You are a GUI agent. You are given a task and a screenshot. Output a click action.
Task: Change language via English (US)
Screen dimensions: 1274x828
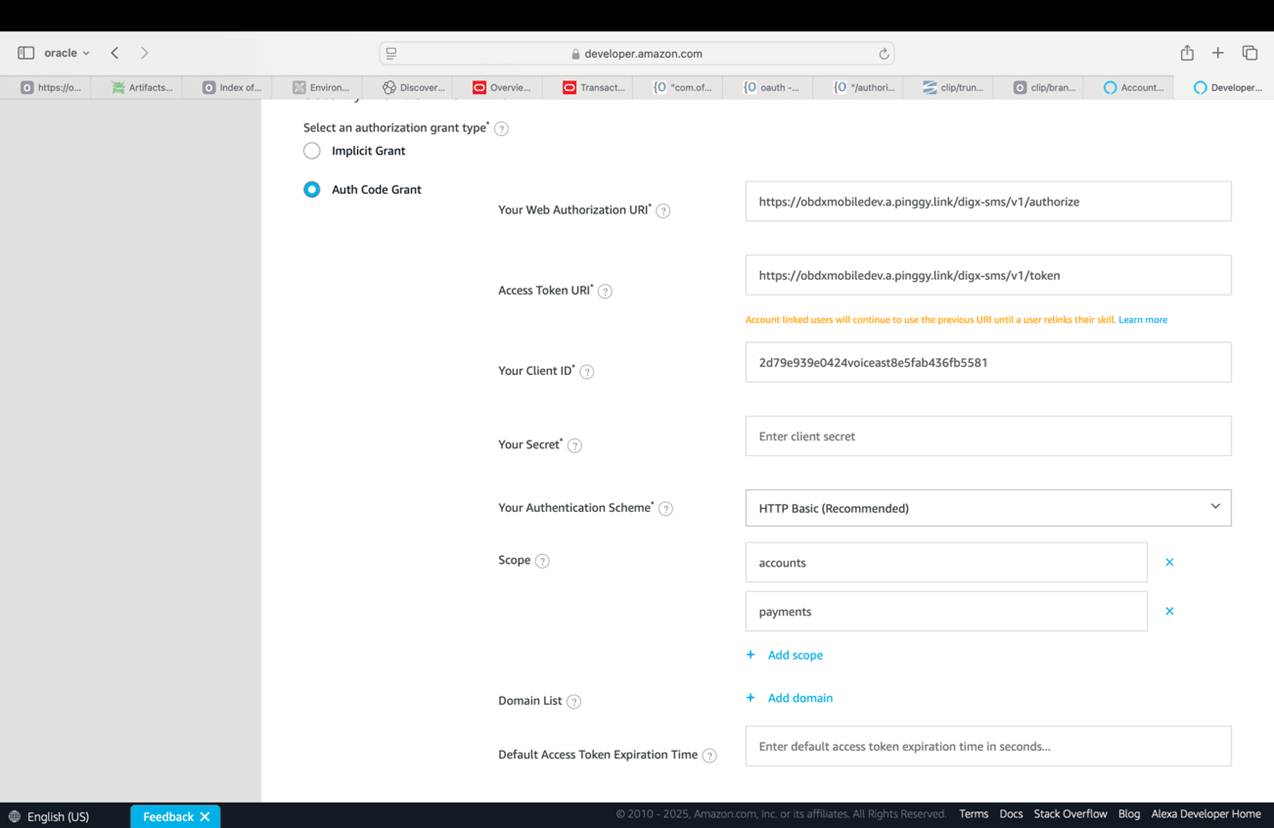[x=58, y=817]
